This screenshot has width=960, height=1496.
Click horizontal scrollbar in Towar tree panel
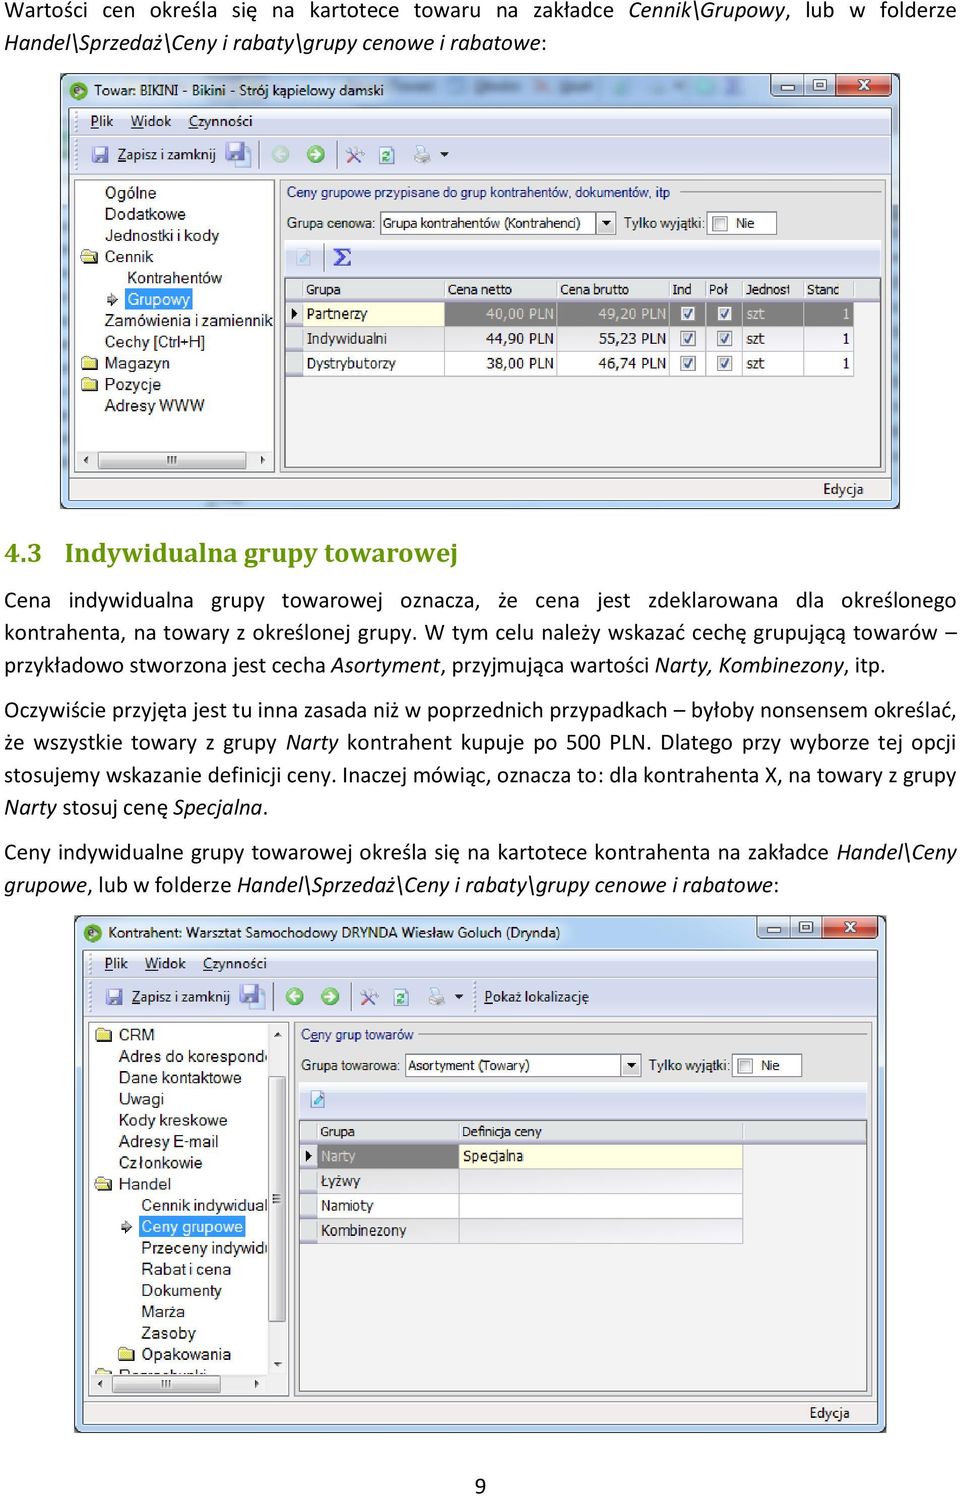tap(172, 460)
